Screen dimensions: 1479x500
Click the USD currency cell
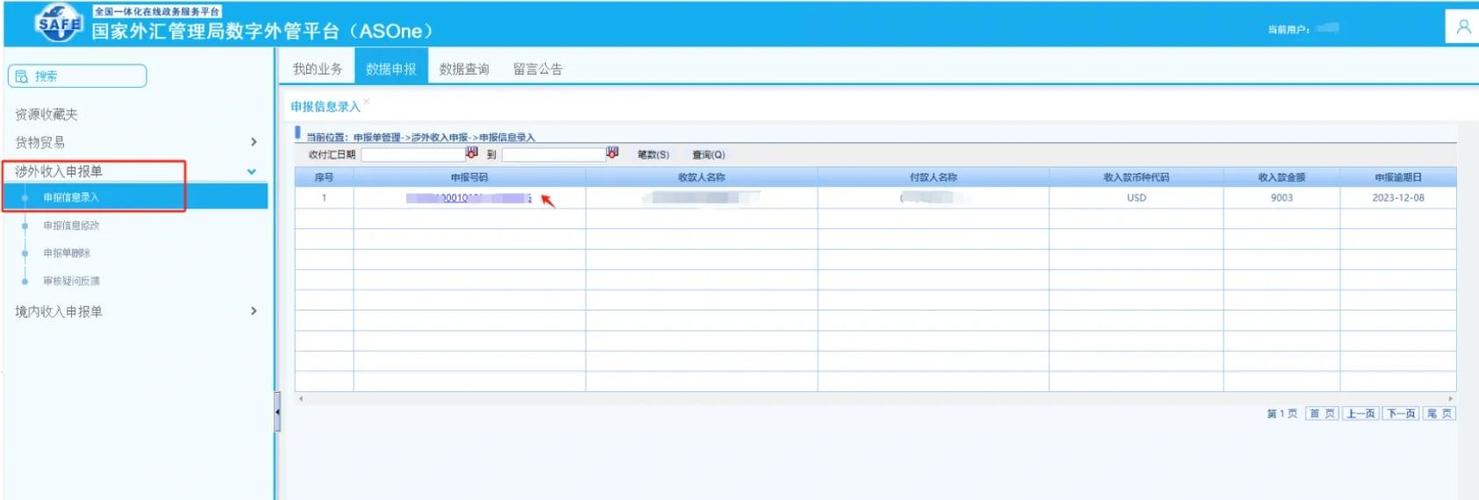coord(1136,198)
